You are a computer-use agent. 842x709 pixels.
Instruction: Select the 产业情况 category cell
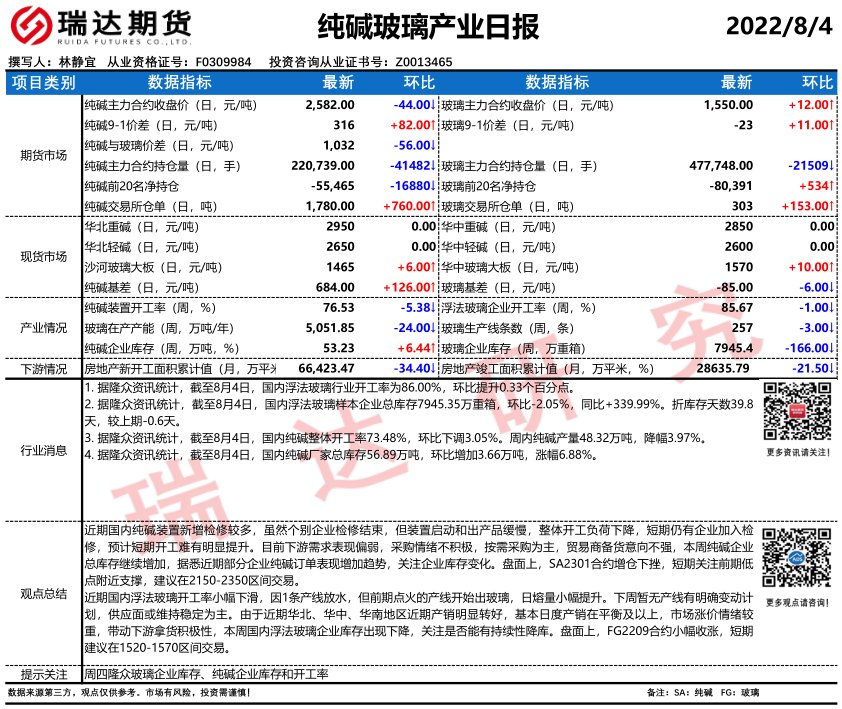pos(43,327)
